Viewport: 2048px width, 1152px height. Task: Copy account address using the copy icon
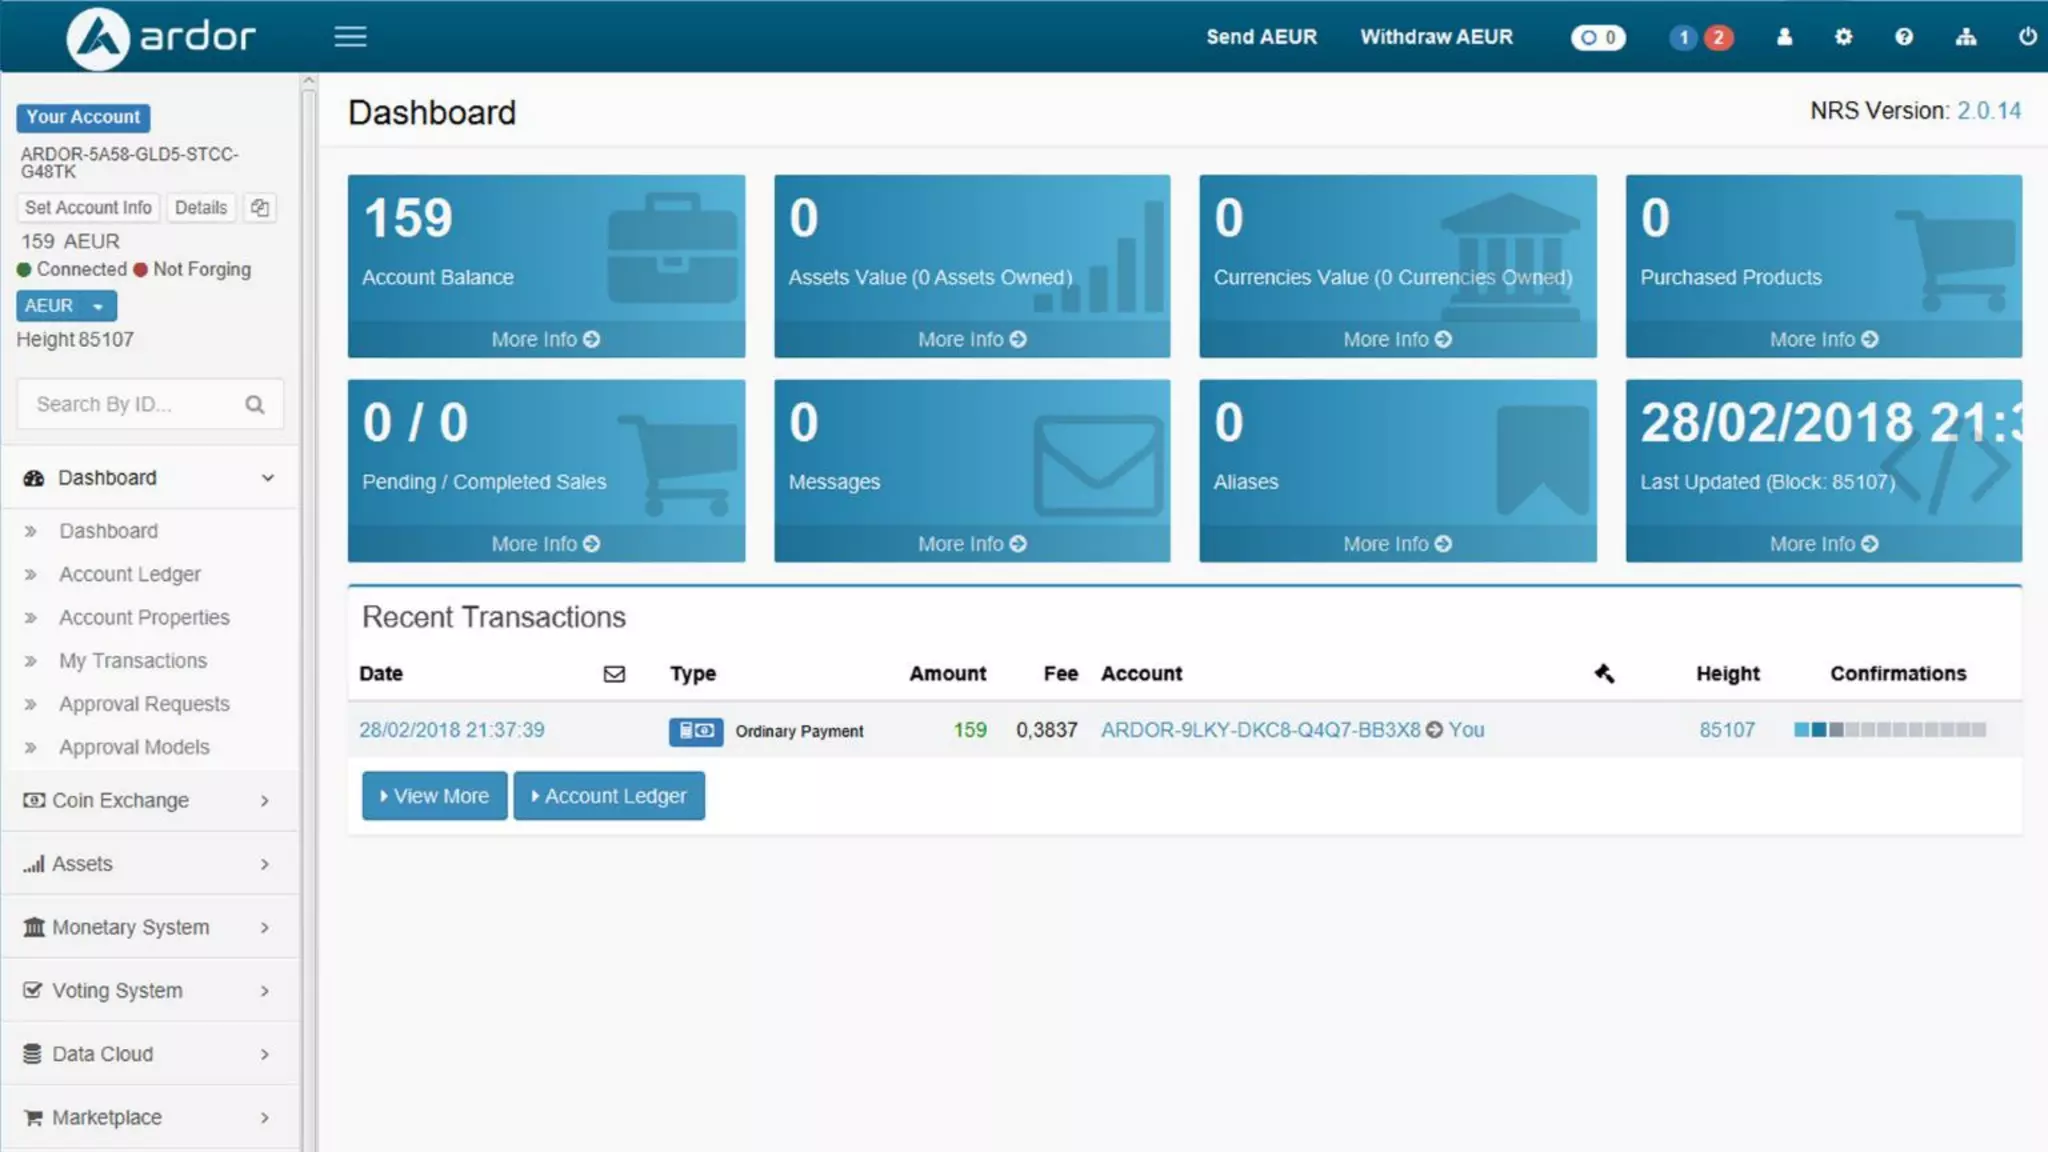[x=260, y=208]
